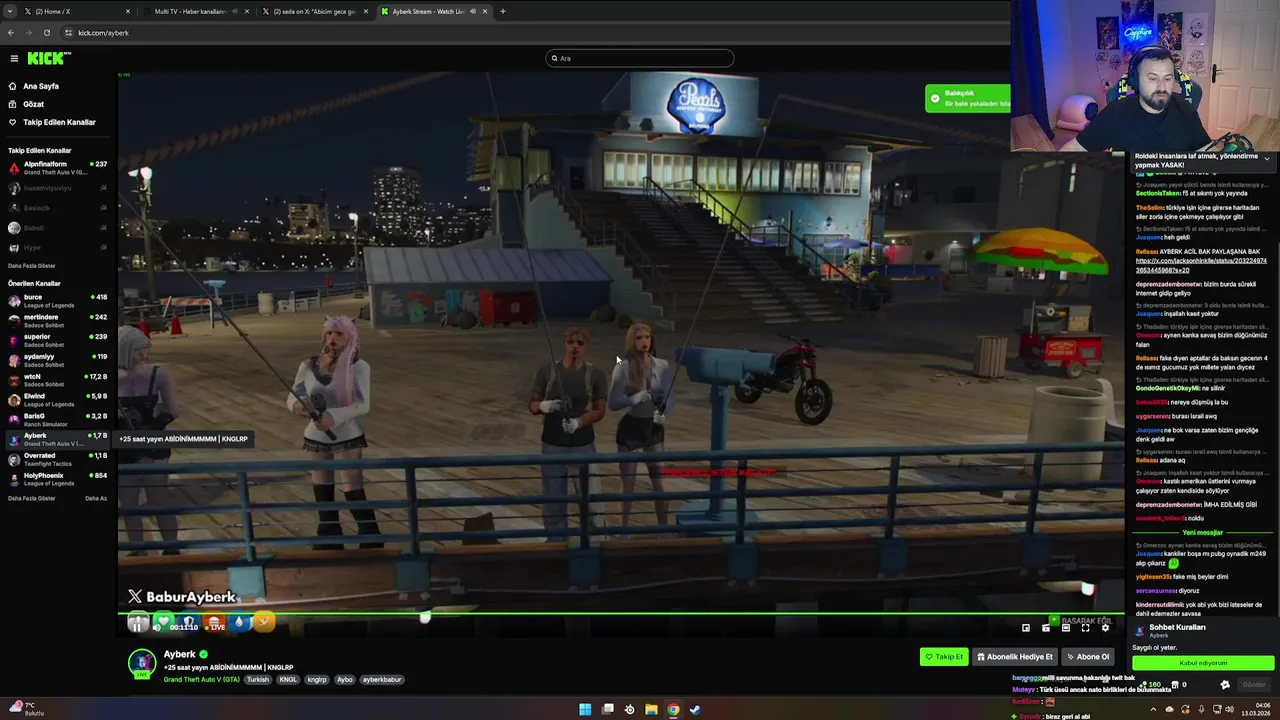
Task: Collapse recommended channels with Daha Az
Action: click(x=96, y=498)
